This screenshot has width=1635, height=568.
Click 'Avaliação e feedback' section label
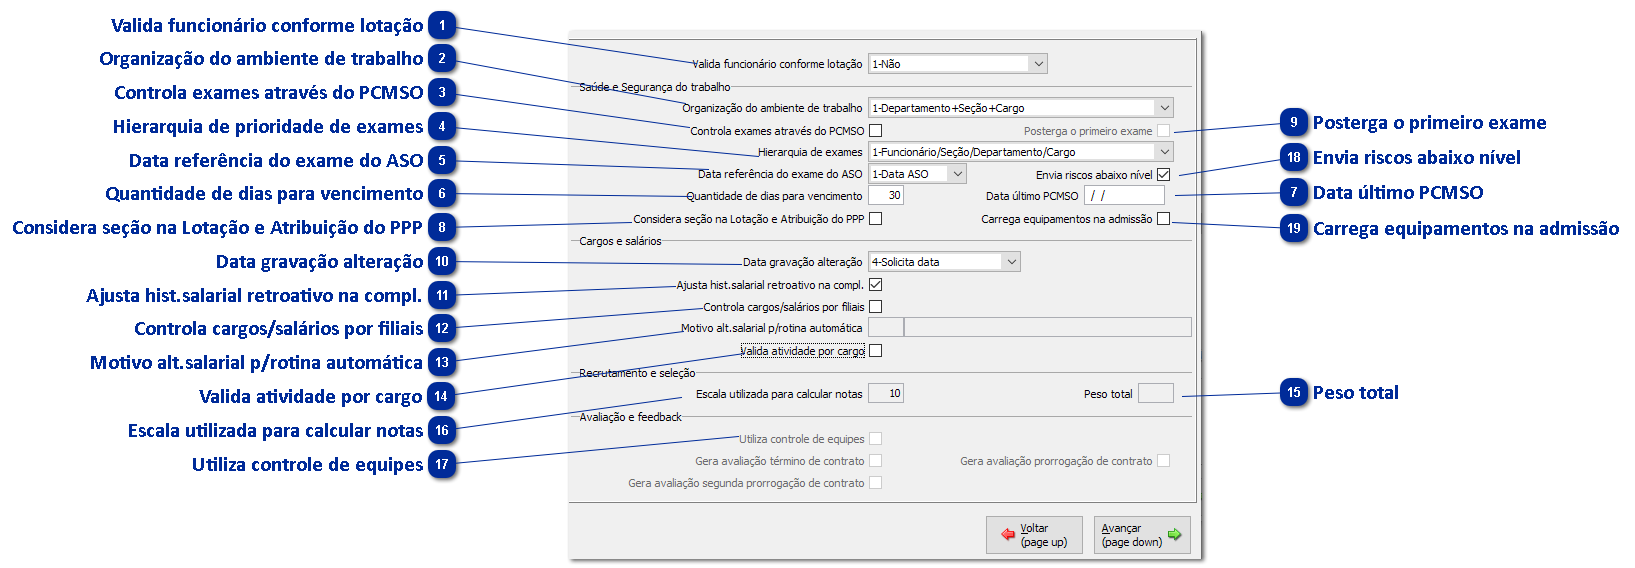pos(630,417)
